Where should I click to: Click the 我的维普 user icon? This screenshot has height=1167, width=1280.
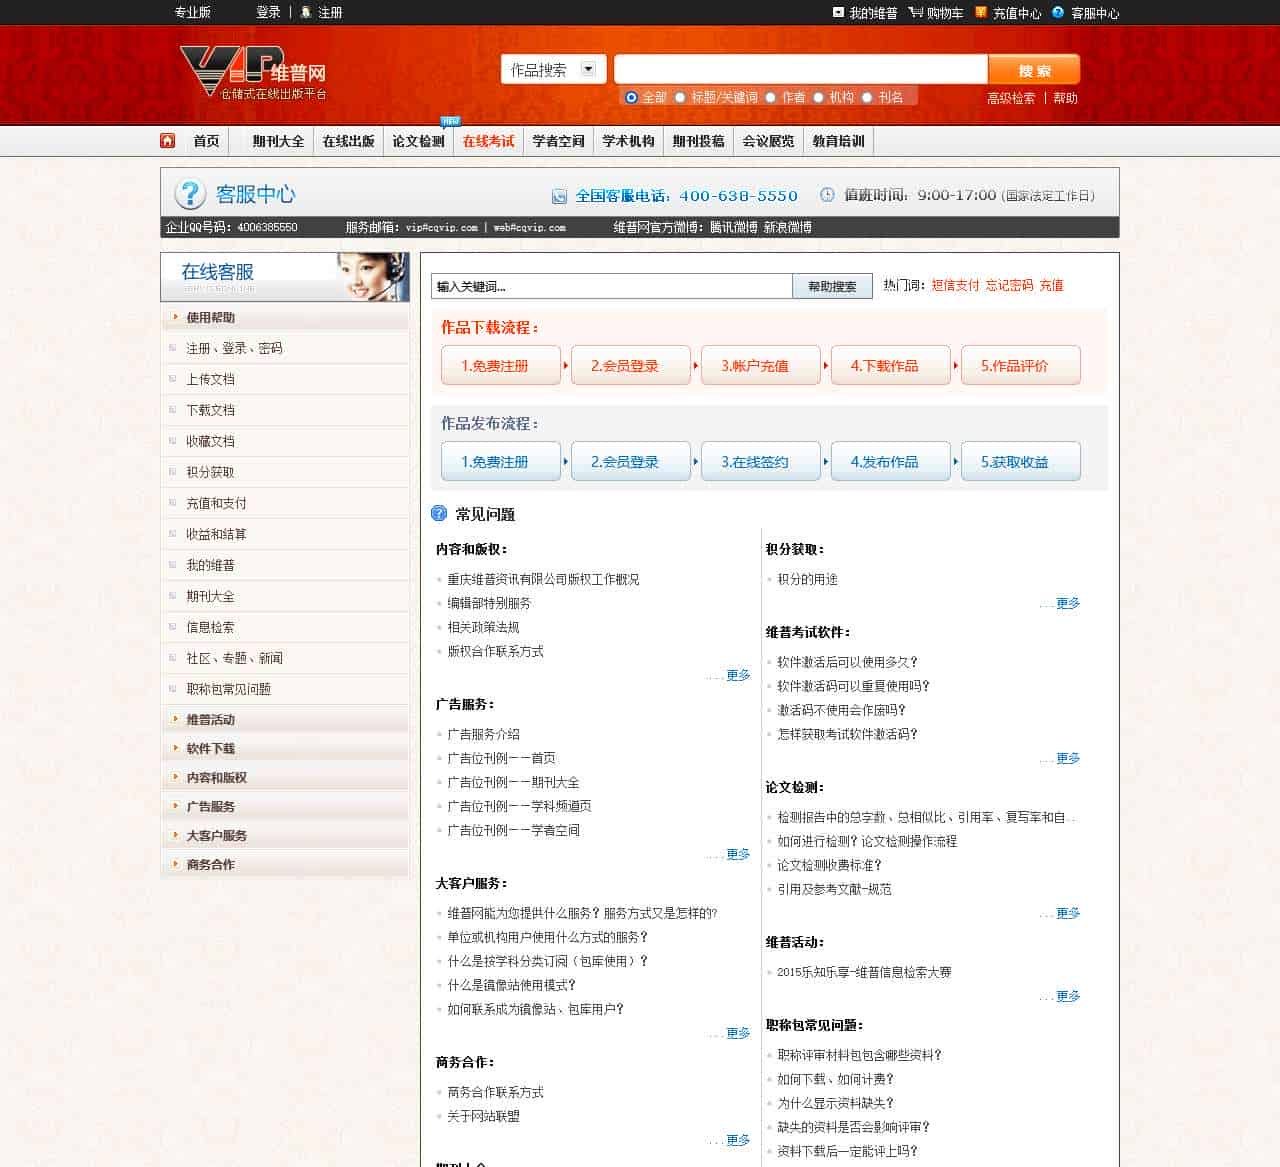coord(837,13)
